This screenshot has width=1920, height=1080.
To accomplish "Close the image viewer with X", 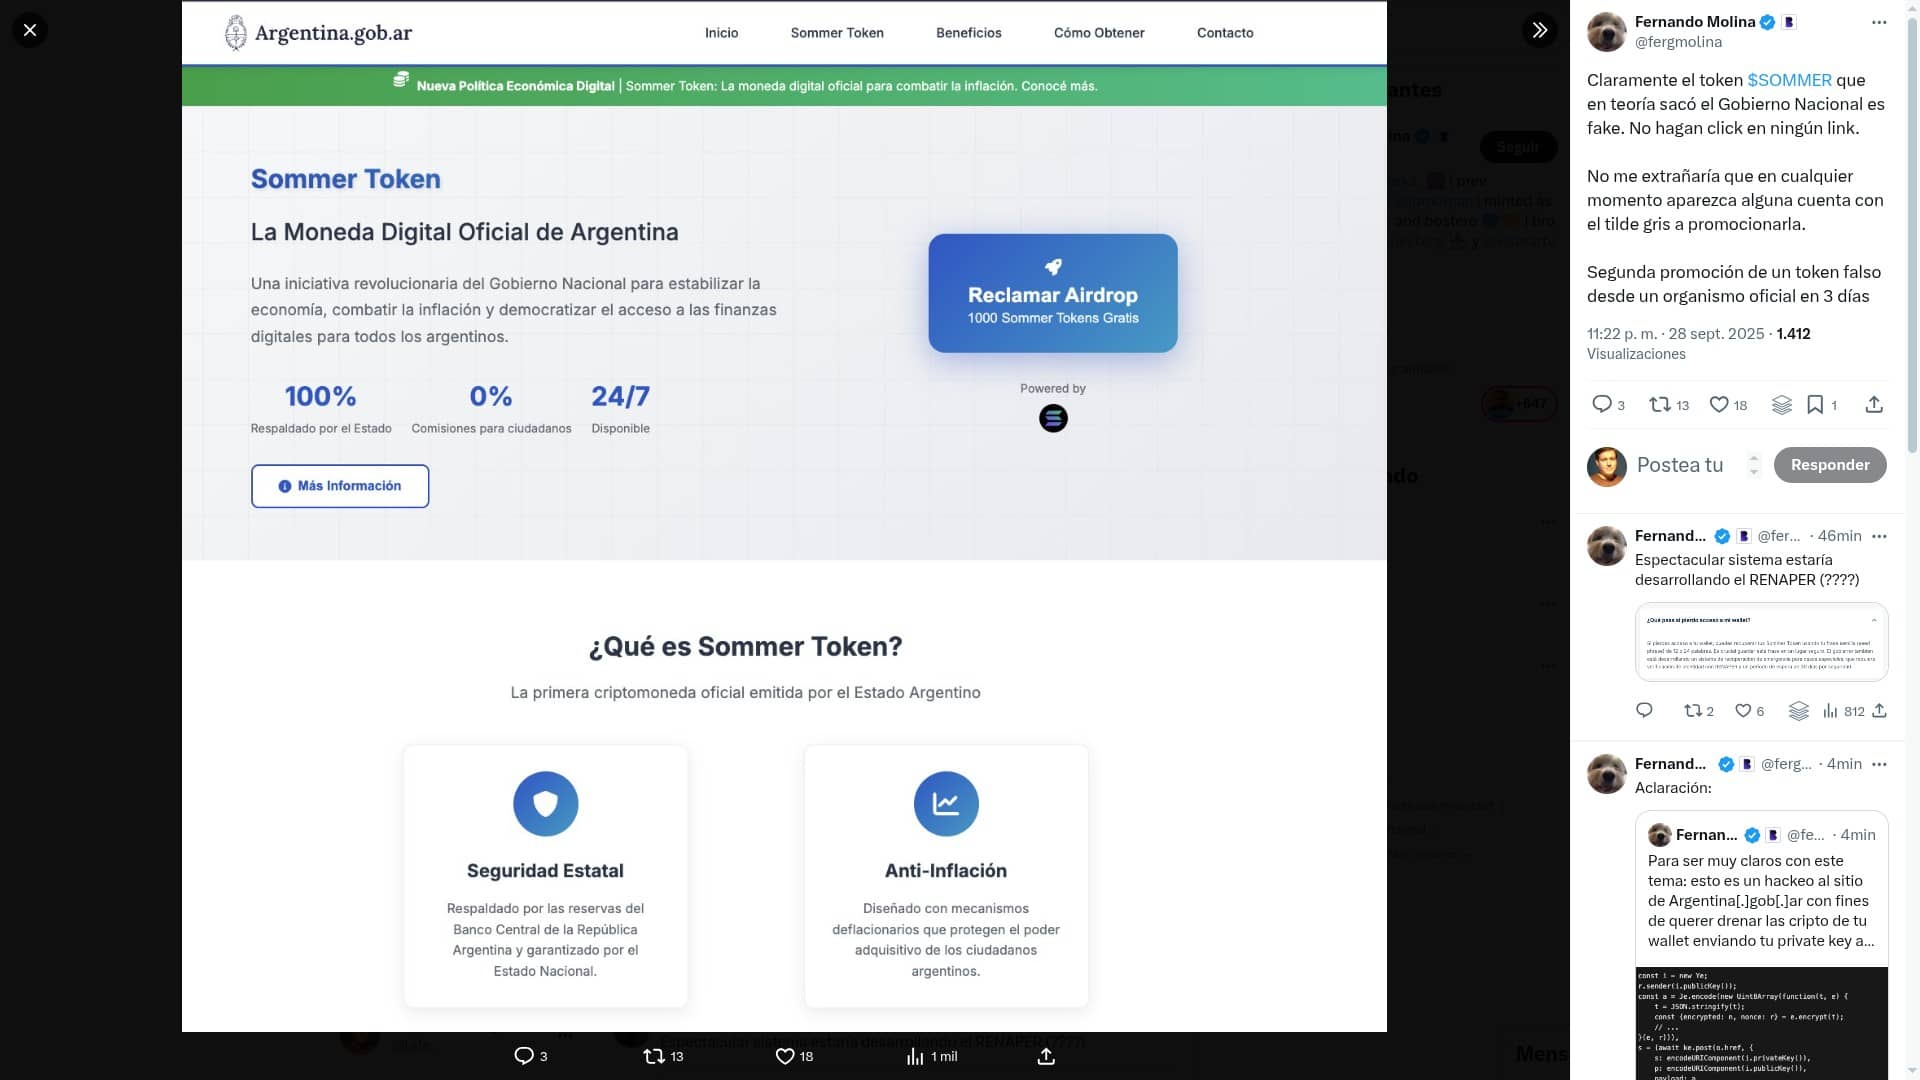I will 30,30.
